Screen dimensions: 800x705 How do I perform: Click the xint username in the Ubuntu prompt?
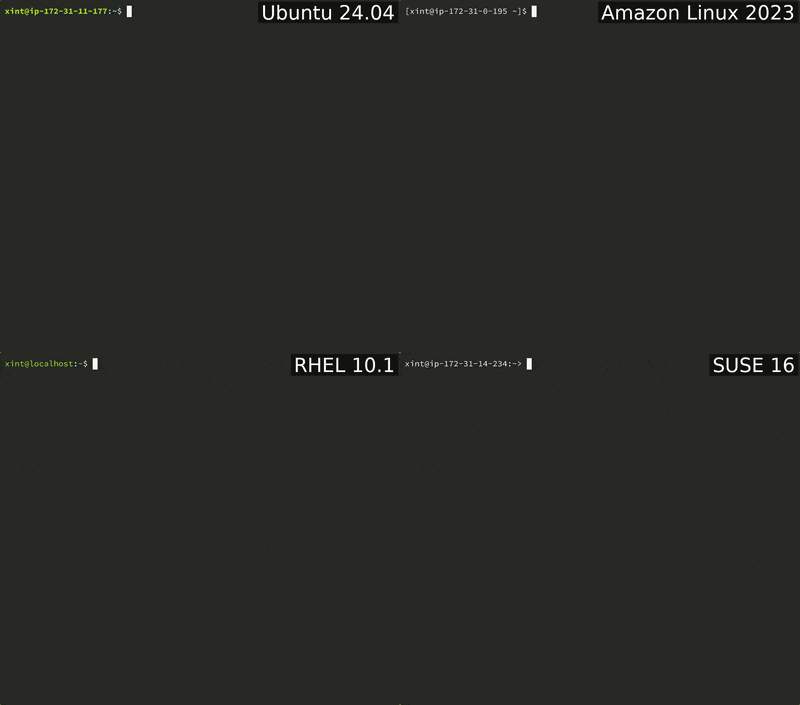coord(14,11)
